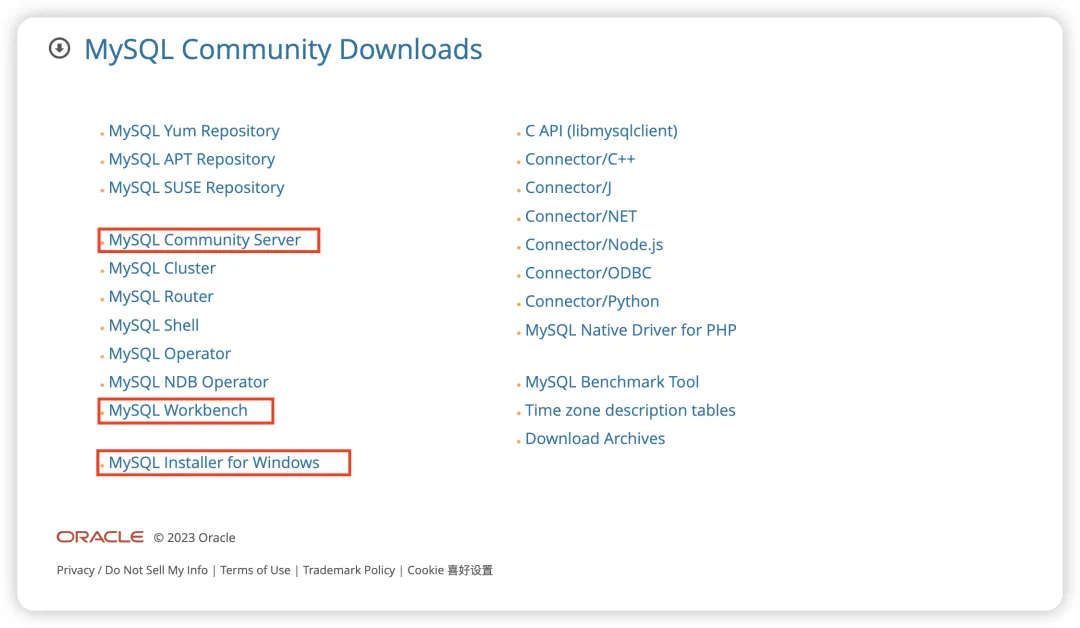Open Connector/Node.js page
Viewport: 1080px width, 628px height.
tap(594, 244)
